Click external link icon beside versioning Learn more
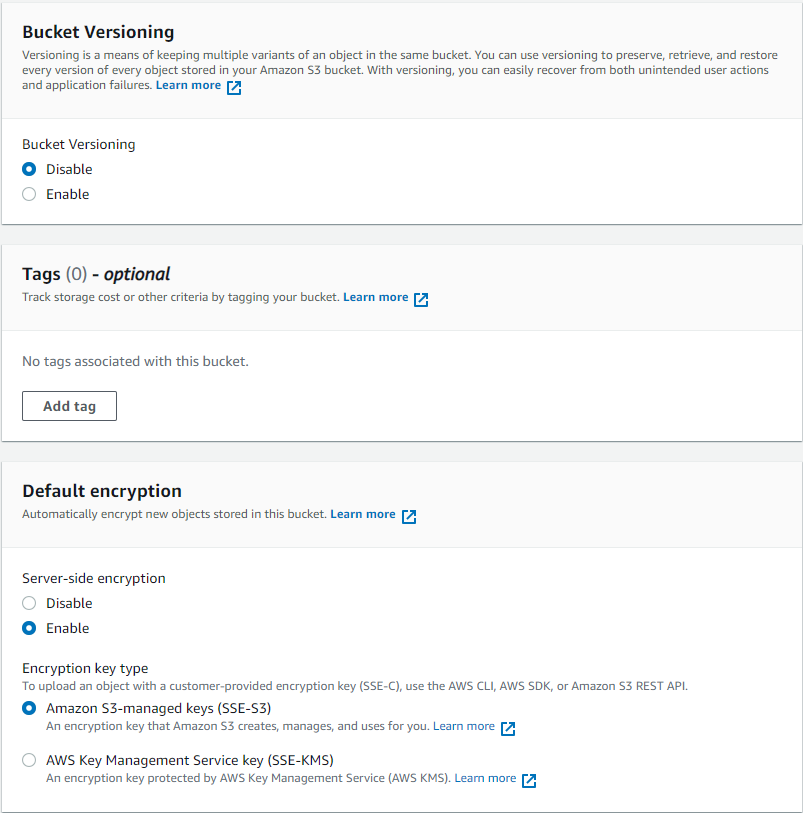The width and height of the screenshot is (803, 813). click(x=233, y=85)
